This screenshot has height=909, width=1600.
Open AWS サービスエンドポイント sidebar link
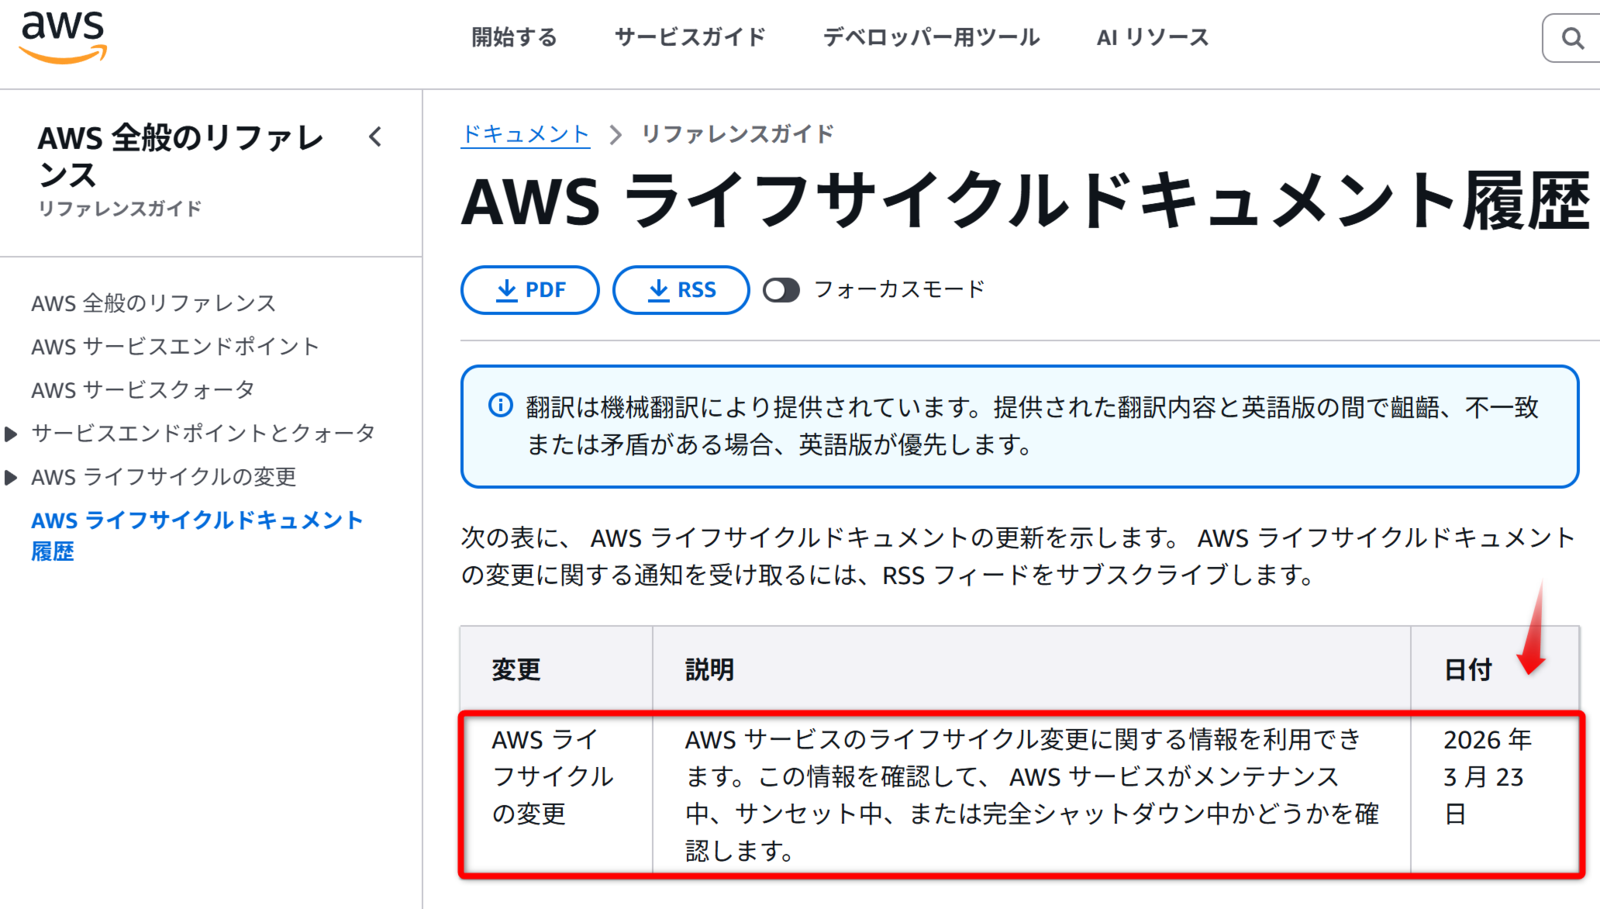click(175, 347)
